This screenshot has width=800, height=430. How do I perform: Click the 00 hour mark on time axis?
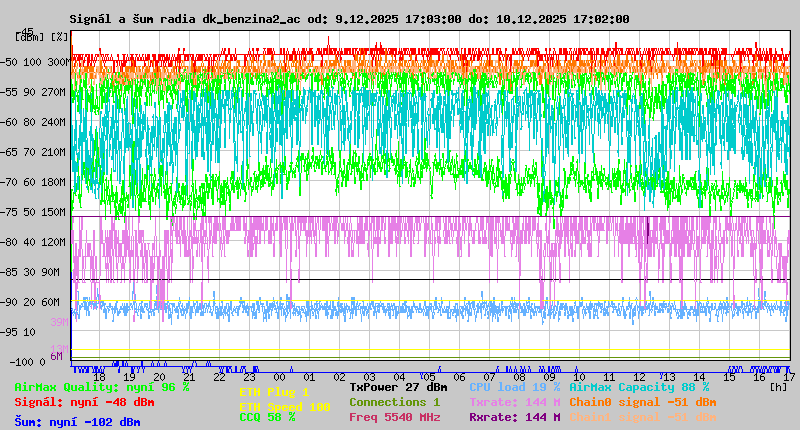pos(280,376)
